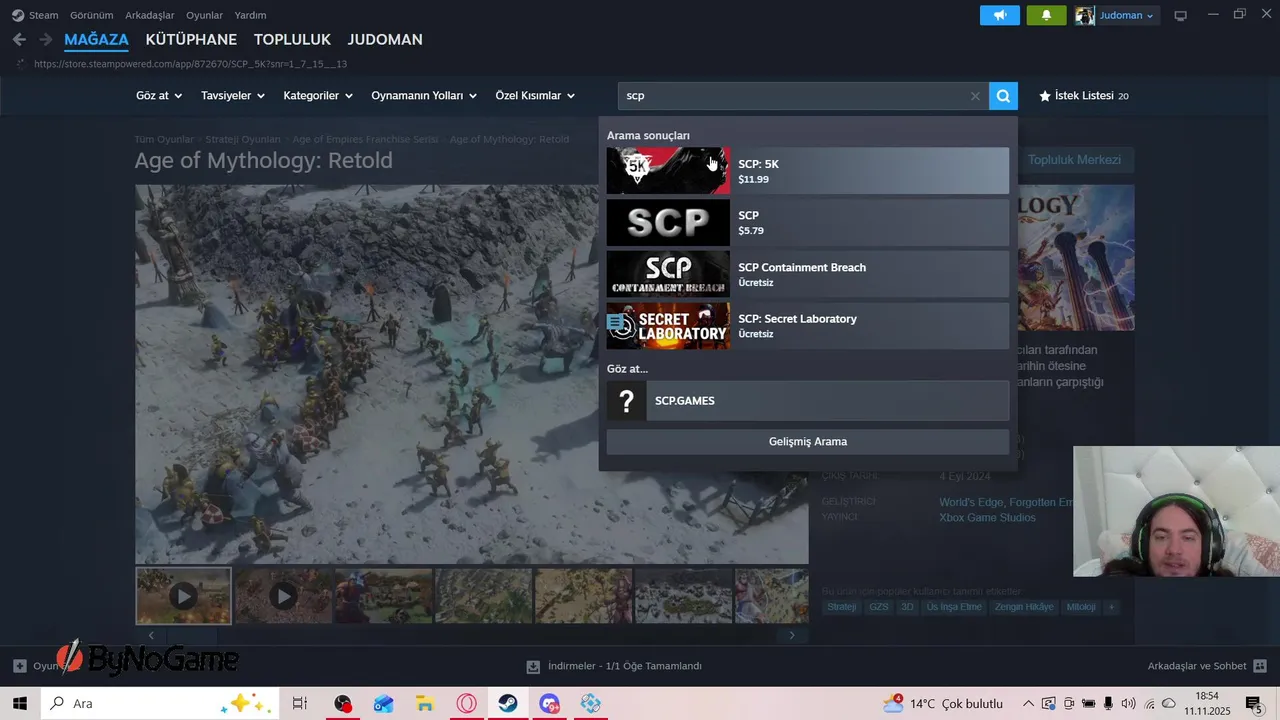The height and width of the screenshot is (720, 1280).
Task: Open Opera browser from the taskbar
Action: click(466, 703)
